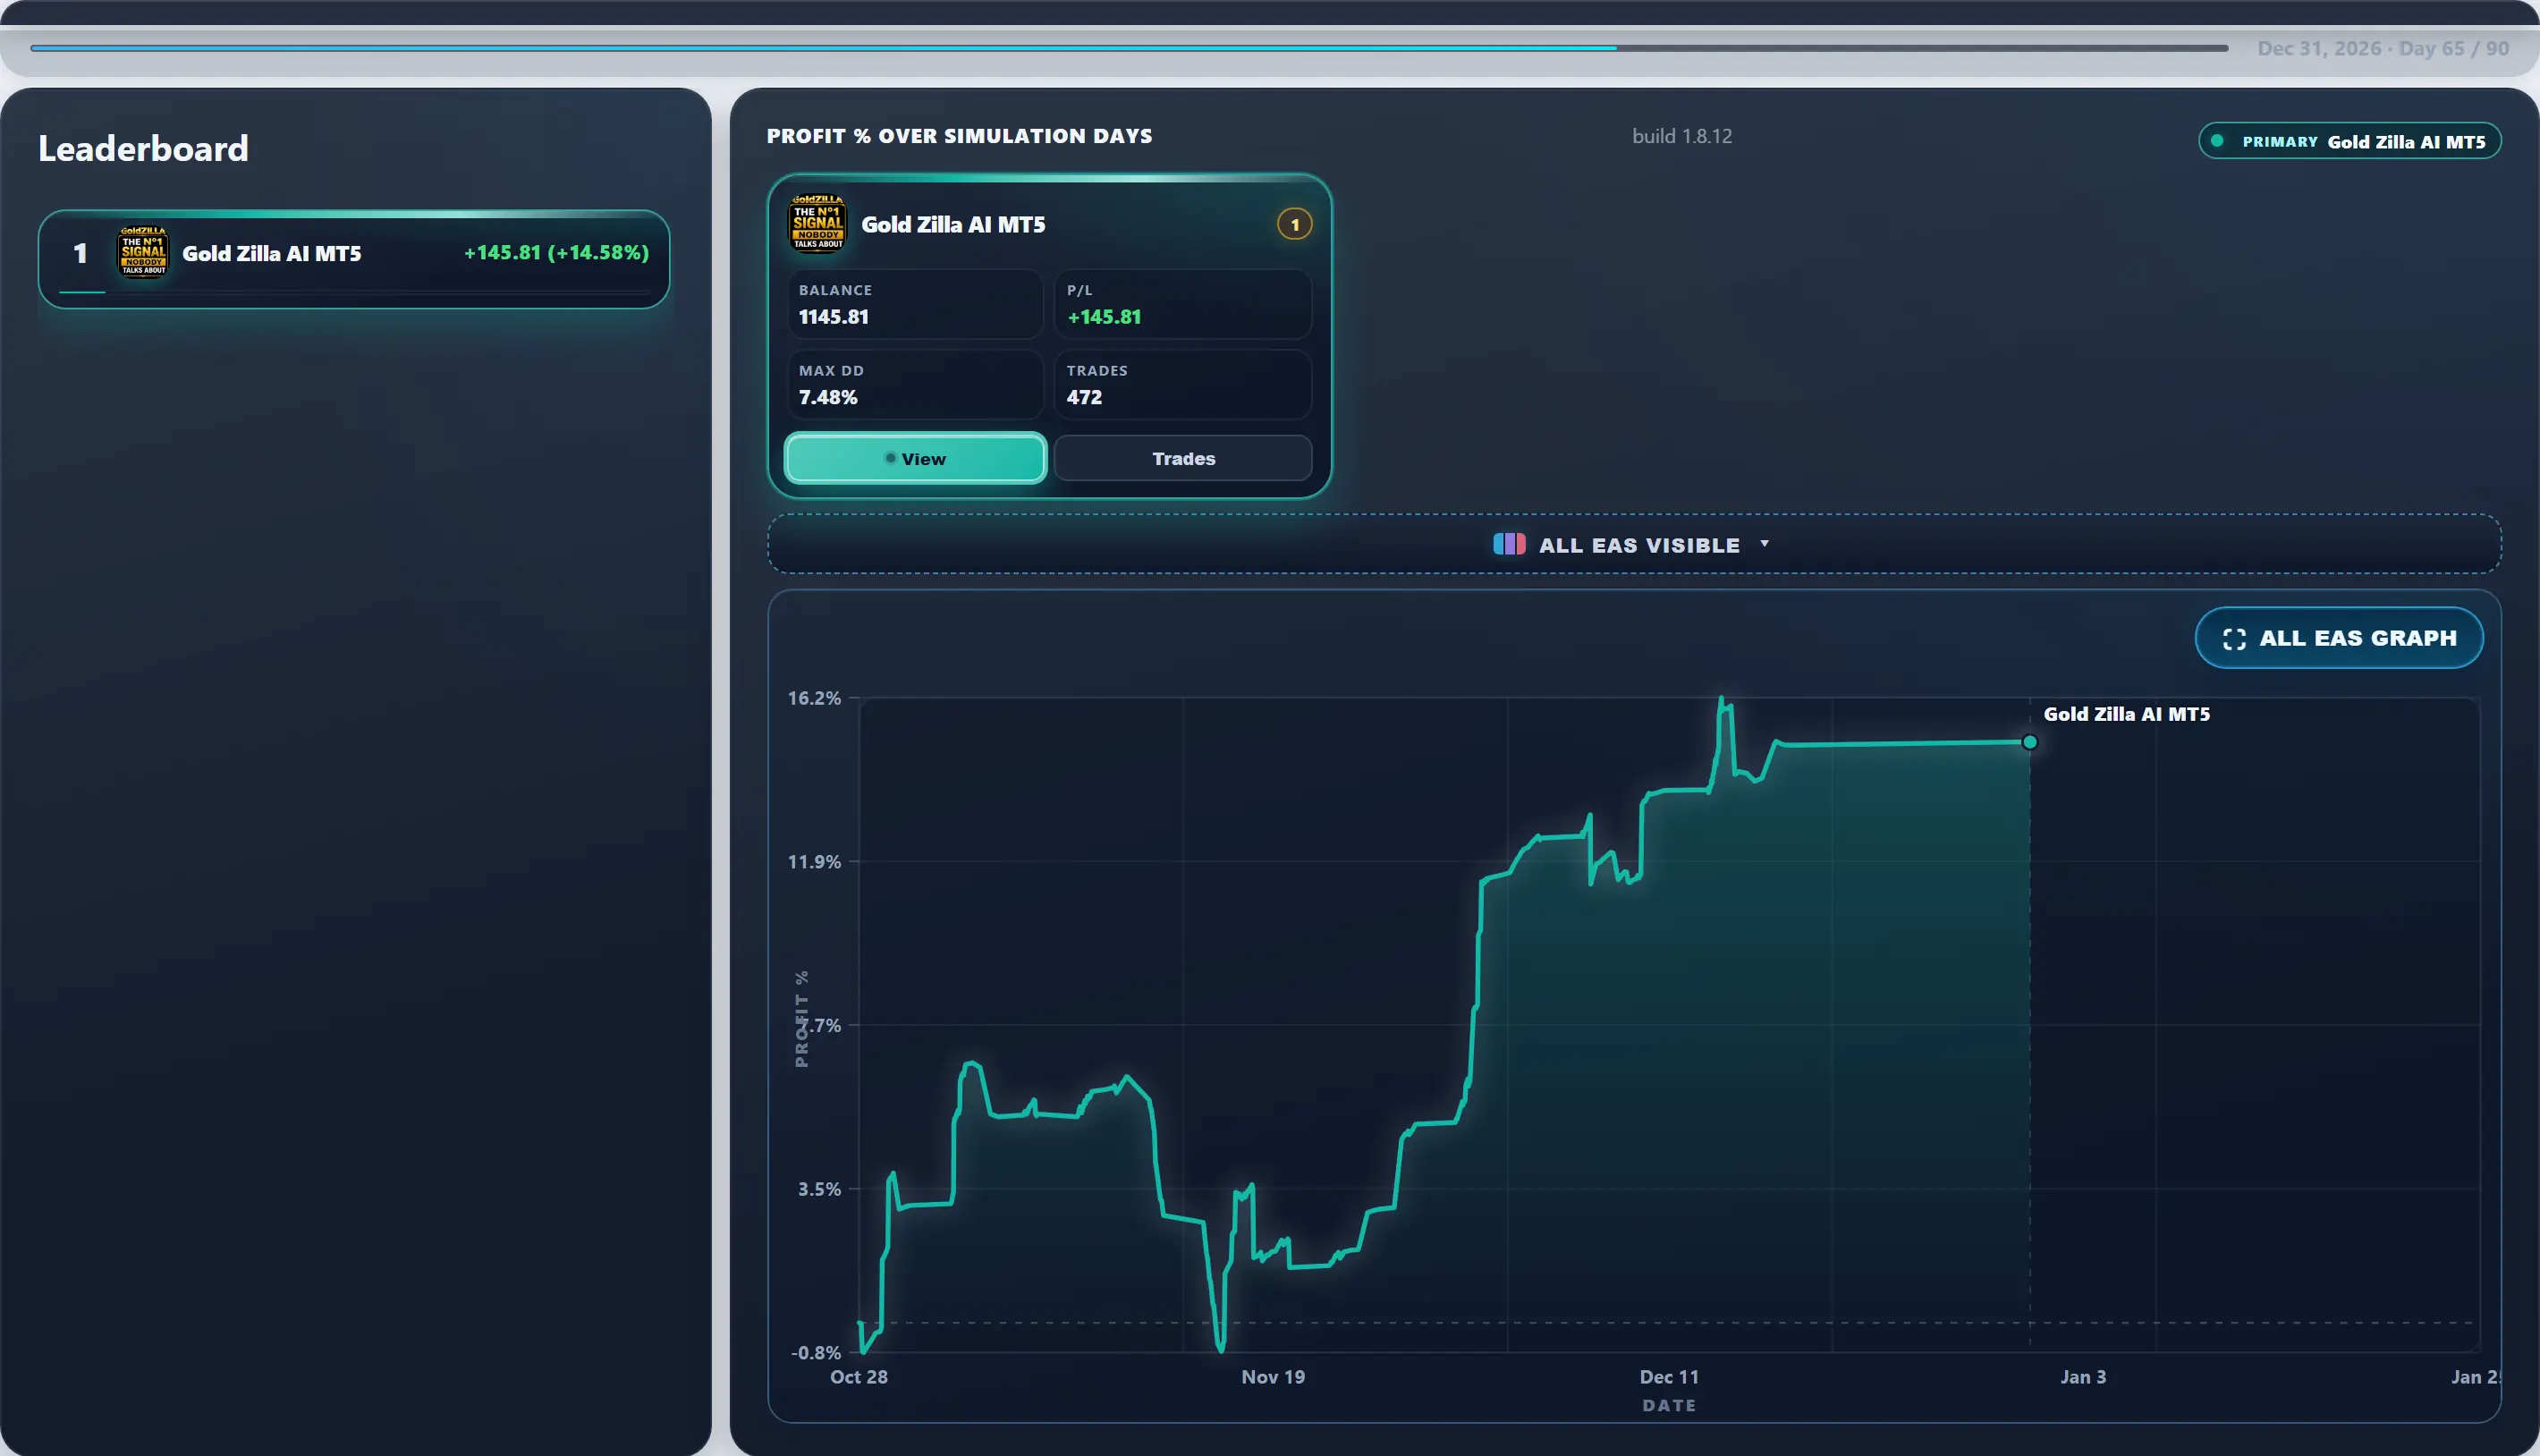Click the 3.5% y-axis label

click(819, 1189)
